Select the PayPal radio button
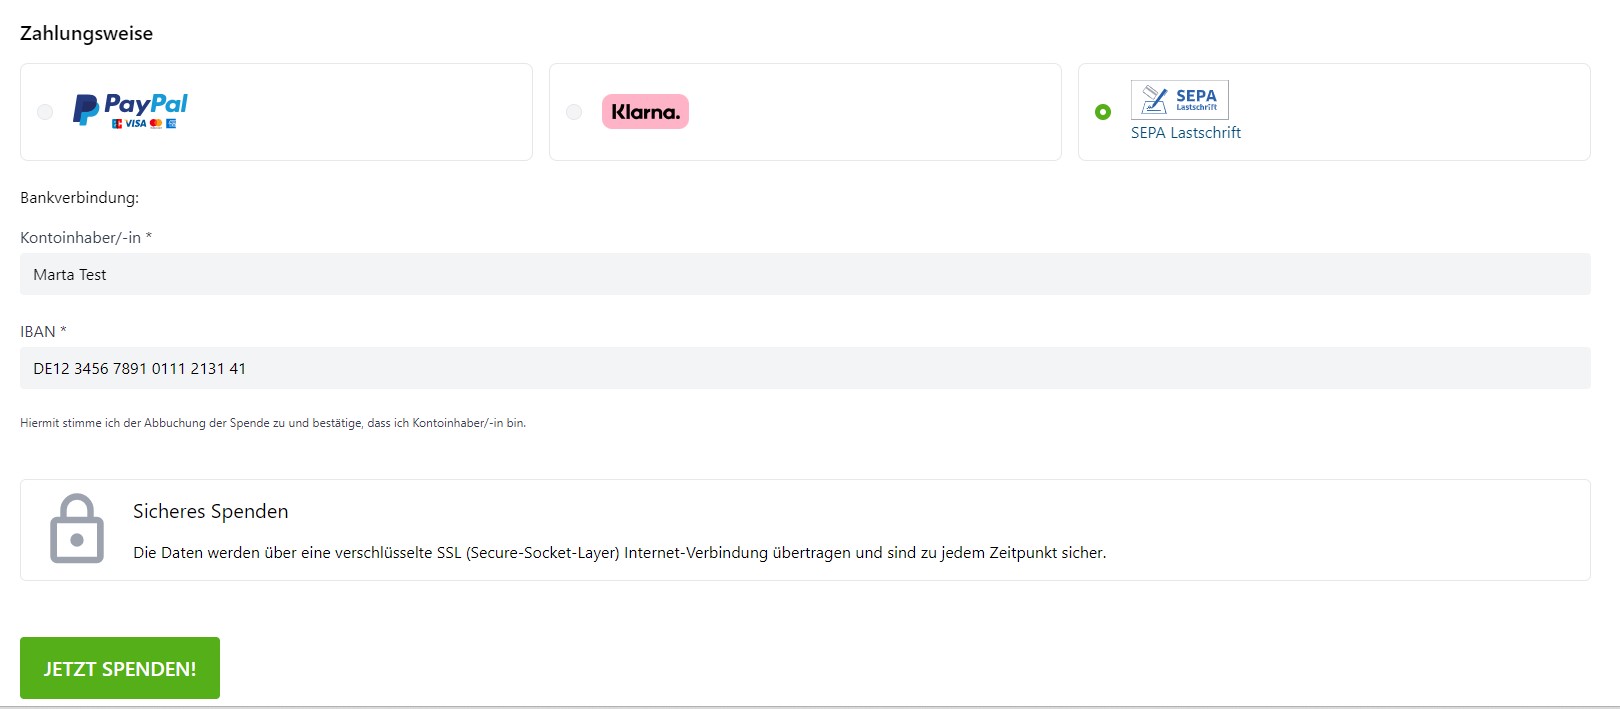The width and height of the screenshot is (1620, 709). [x=45, y=112]
